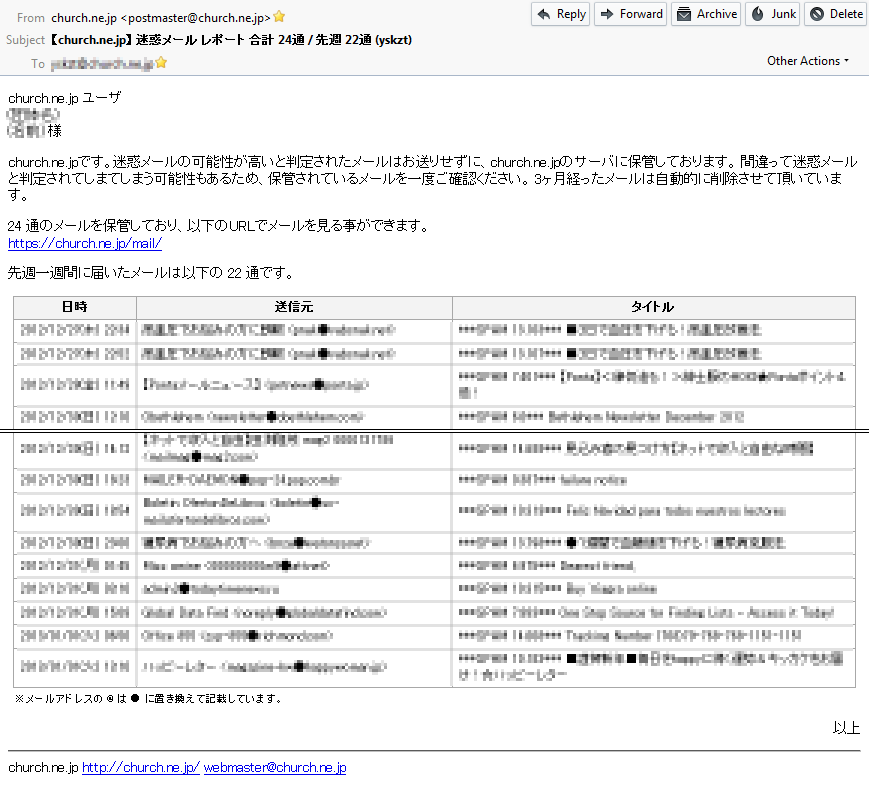This screenshot has width=869, height=789.
Task: Open the http://church.ne.jp/ footer link
Action: pos(141,768)
